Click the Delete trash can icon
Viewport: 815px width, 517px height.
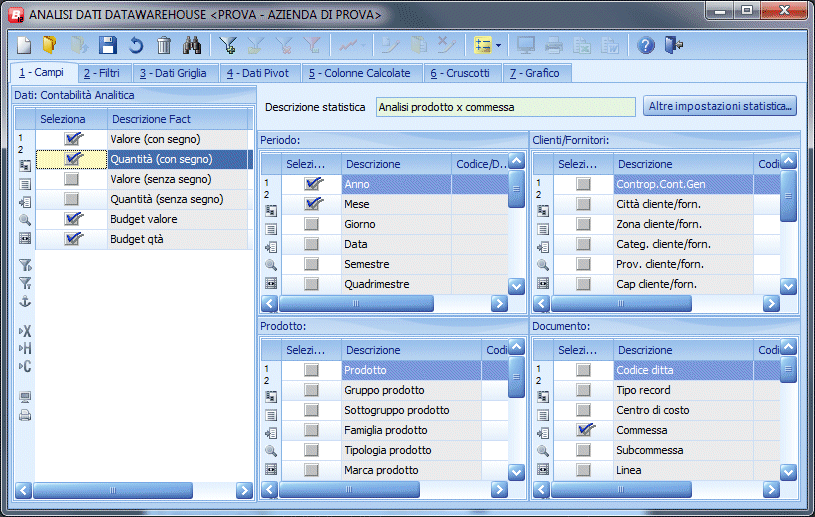click(164, 45)
